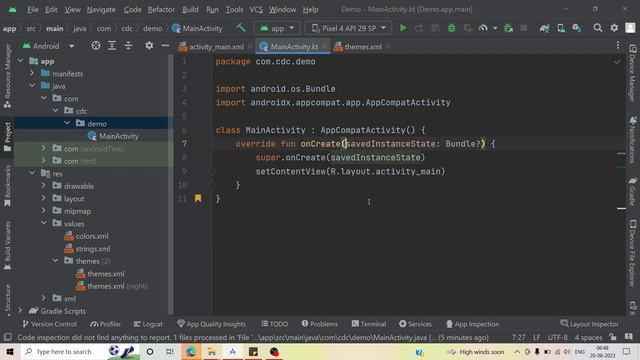
Task: Toggle read-only lock icon in status bar
Action: [613, 337]
